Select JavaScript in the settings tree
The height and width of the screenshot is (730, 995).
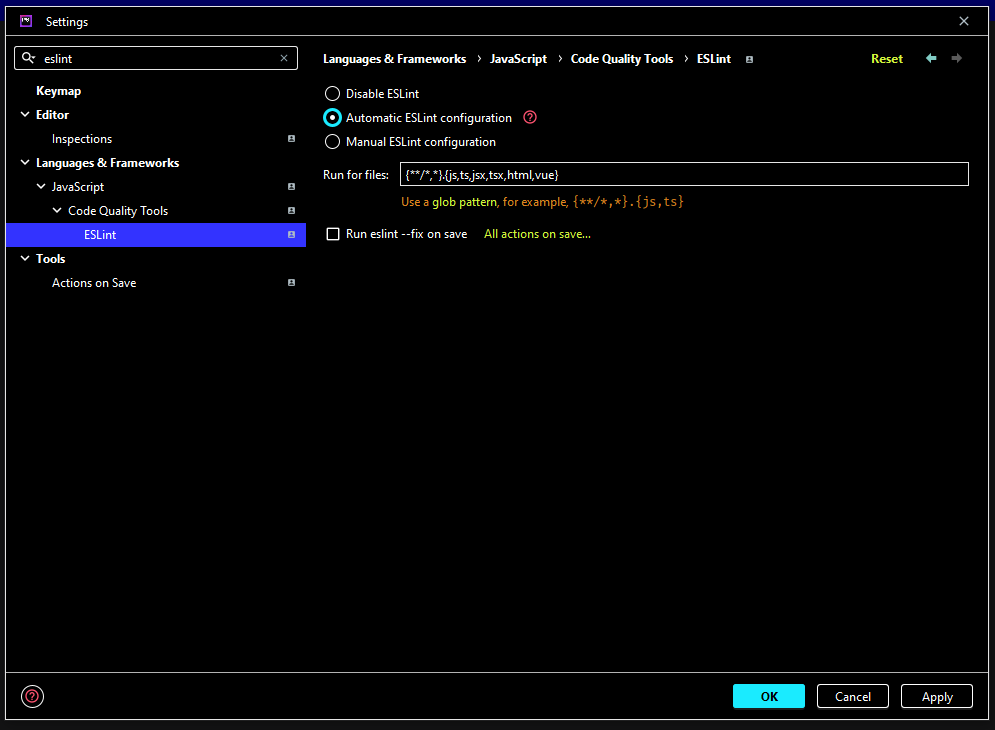point(77,187)
